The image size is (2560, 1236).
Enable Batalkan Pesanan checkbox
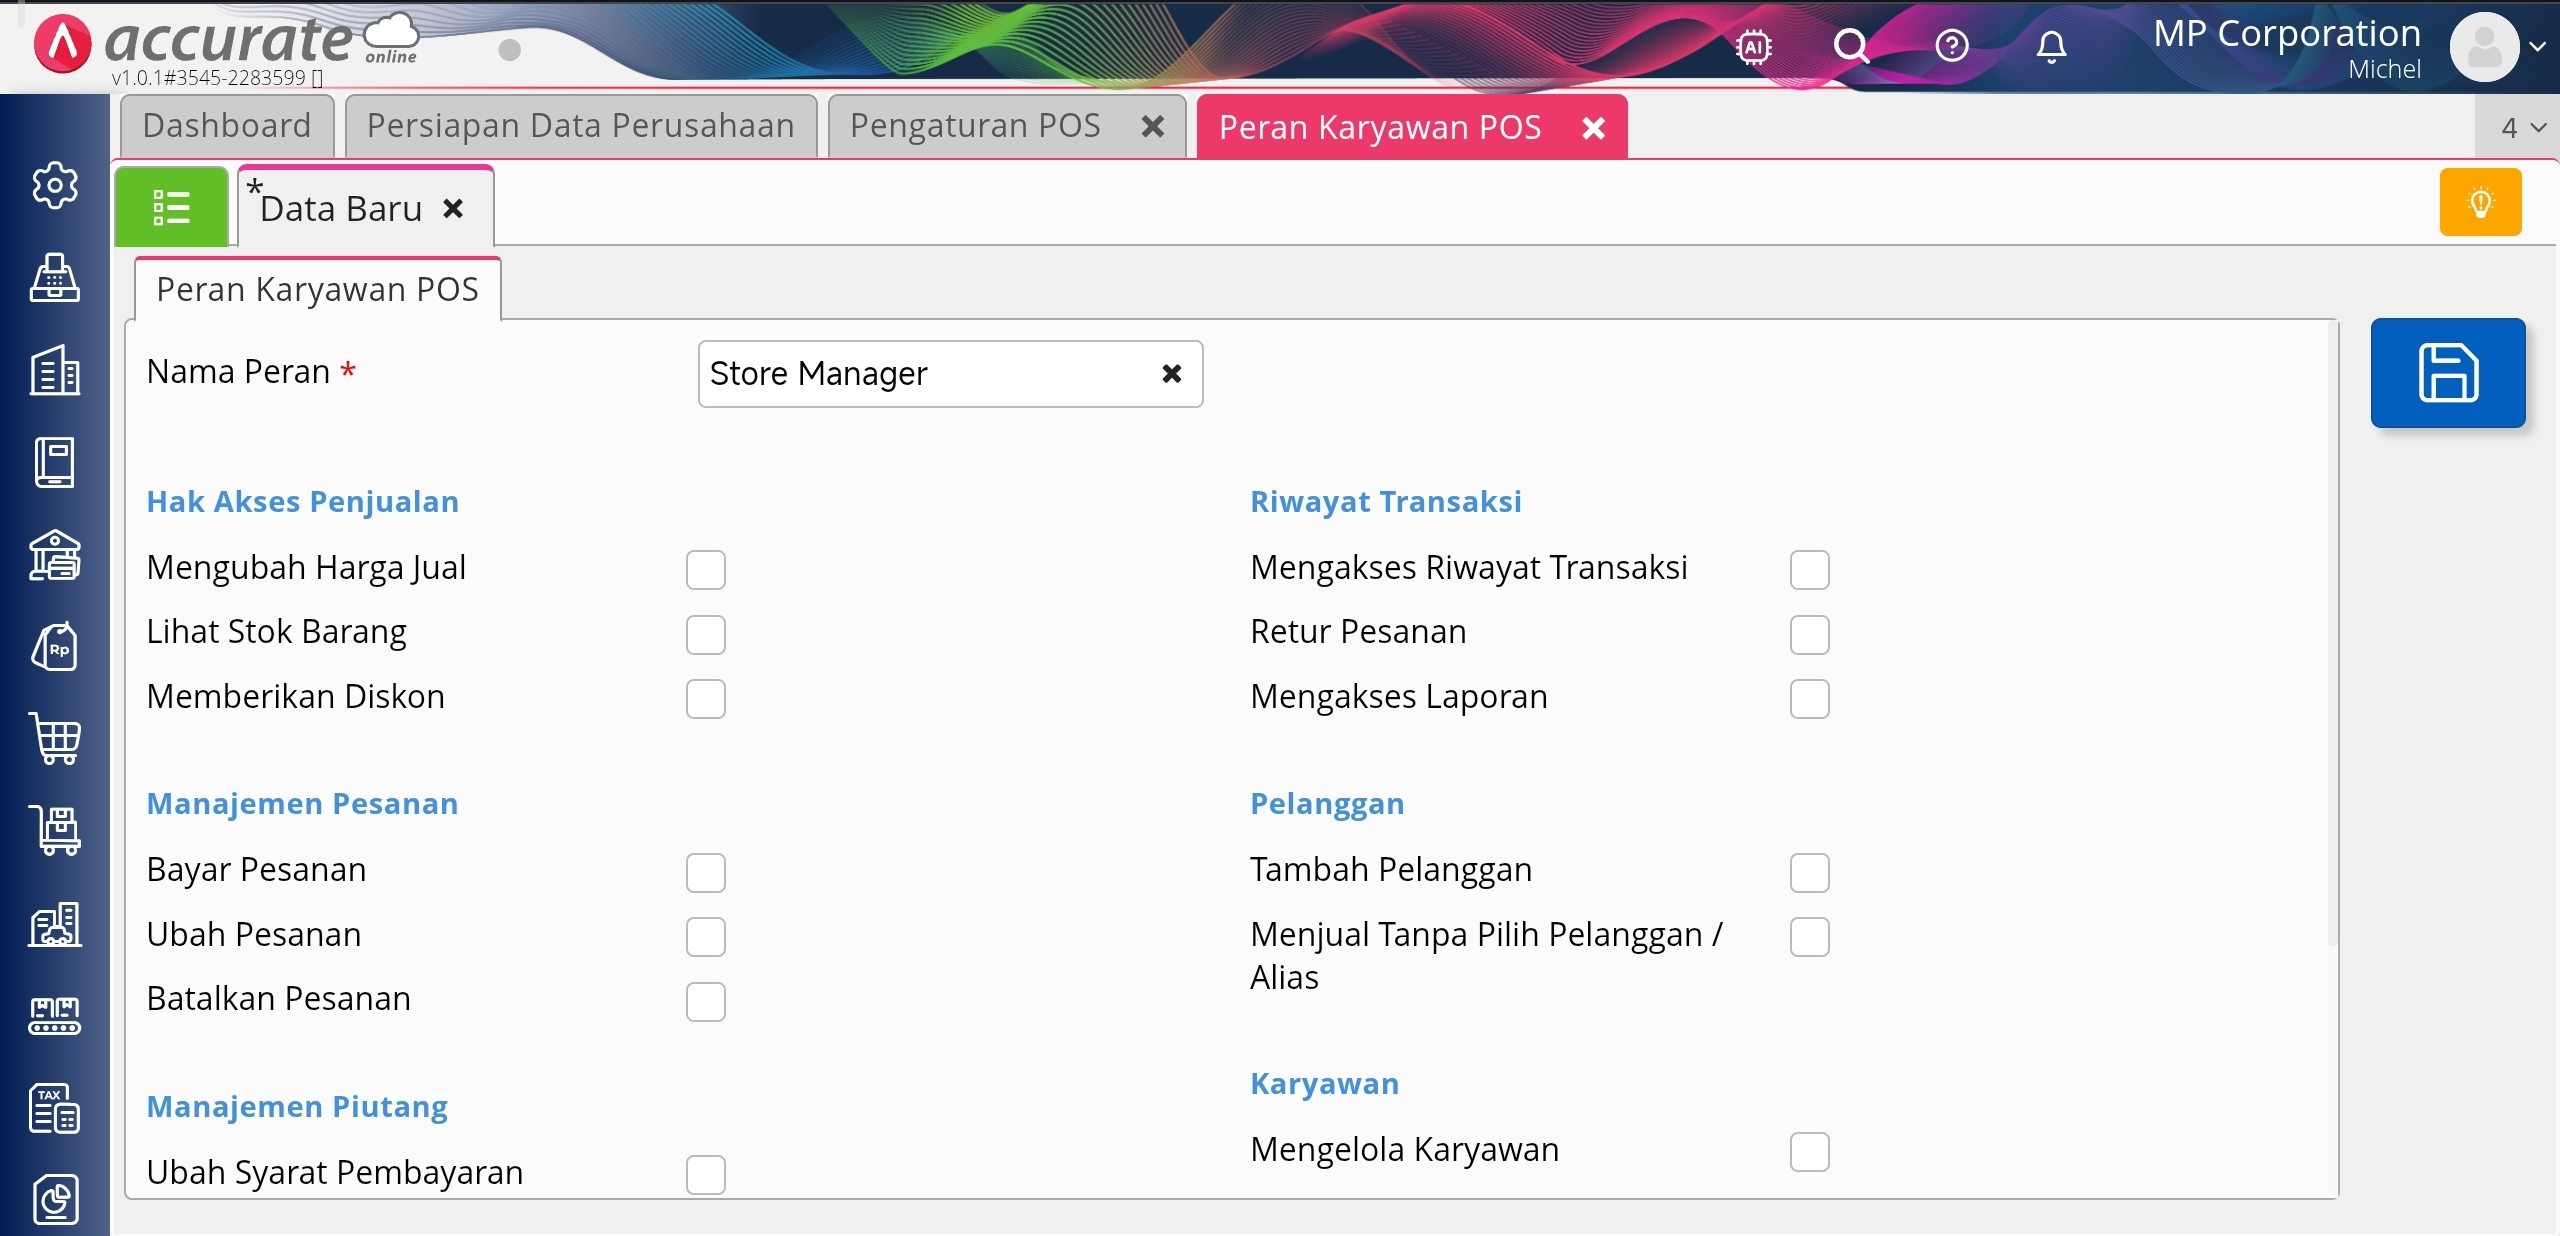point(705,1001)
